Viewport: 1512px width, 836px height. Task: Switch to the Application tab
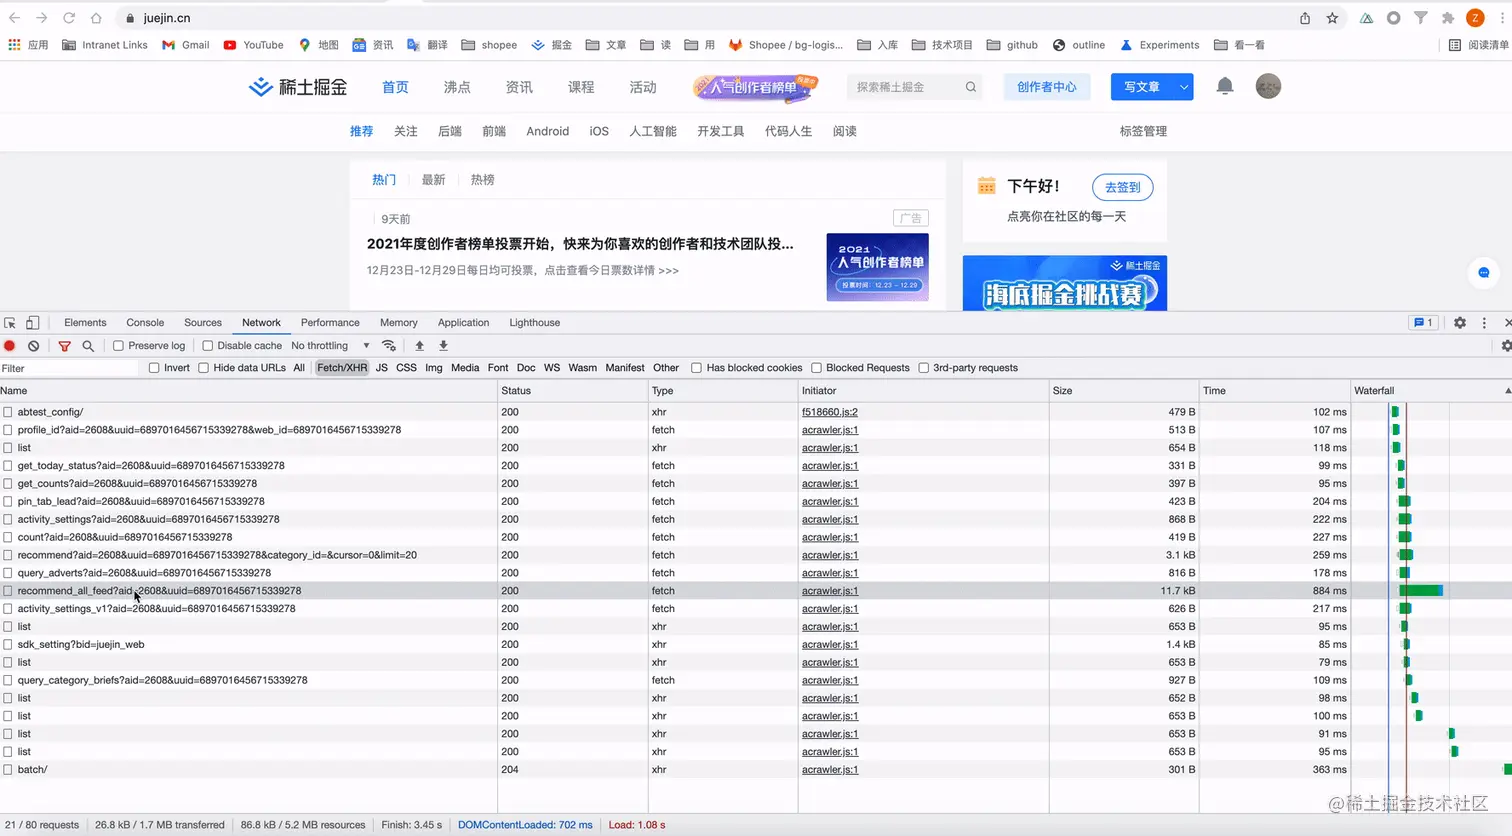(463, 323)
